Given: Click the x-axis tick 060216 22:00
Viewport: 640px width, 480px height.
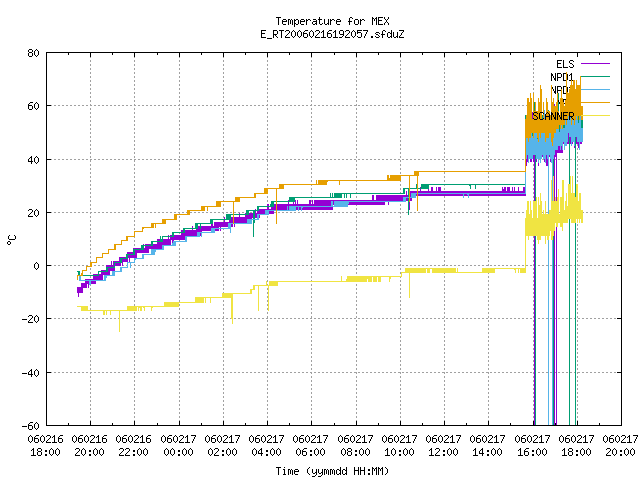Looking at the screenshot, I should pyautogui.click(x=134, y=445).
